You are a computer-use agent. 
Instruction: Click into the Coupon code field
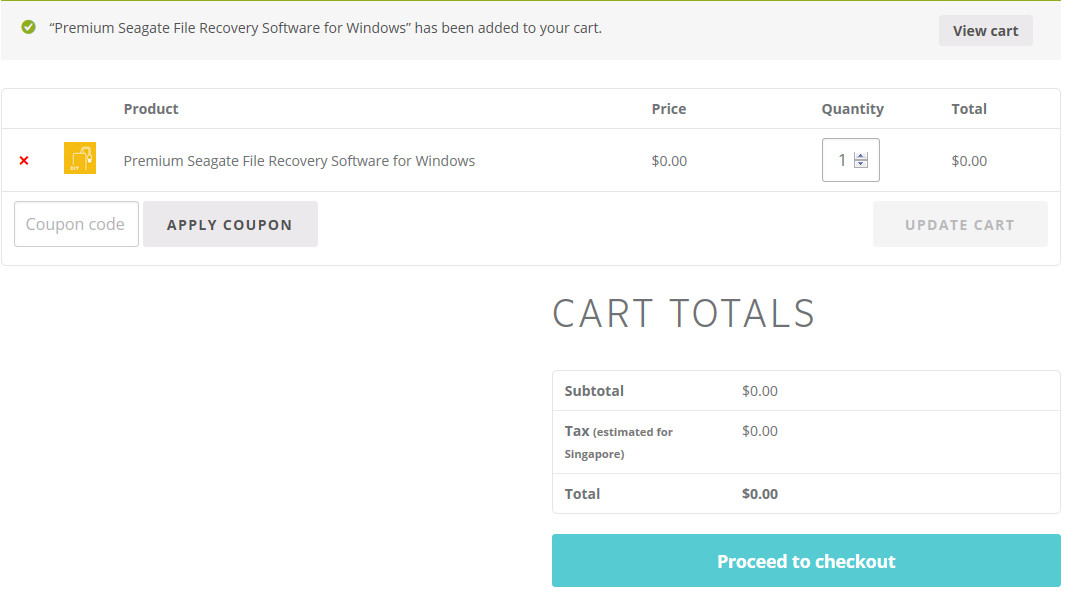tap(76, 224)
